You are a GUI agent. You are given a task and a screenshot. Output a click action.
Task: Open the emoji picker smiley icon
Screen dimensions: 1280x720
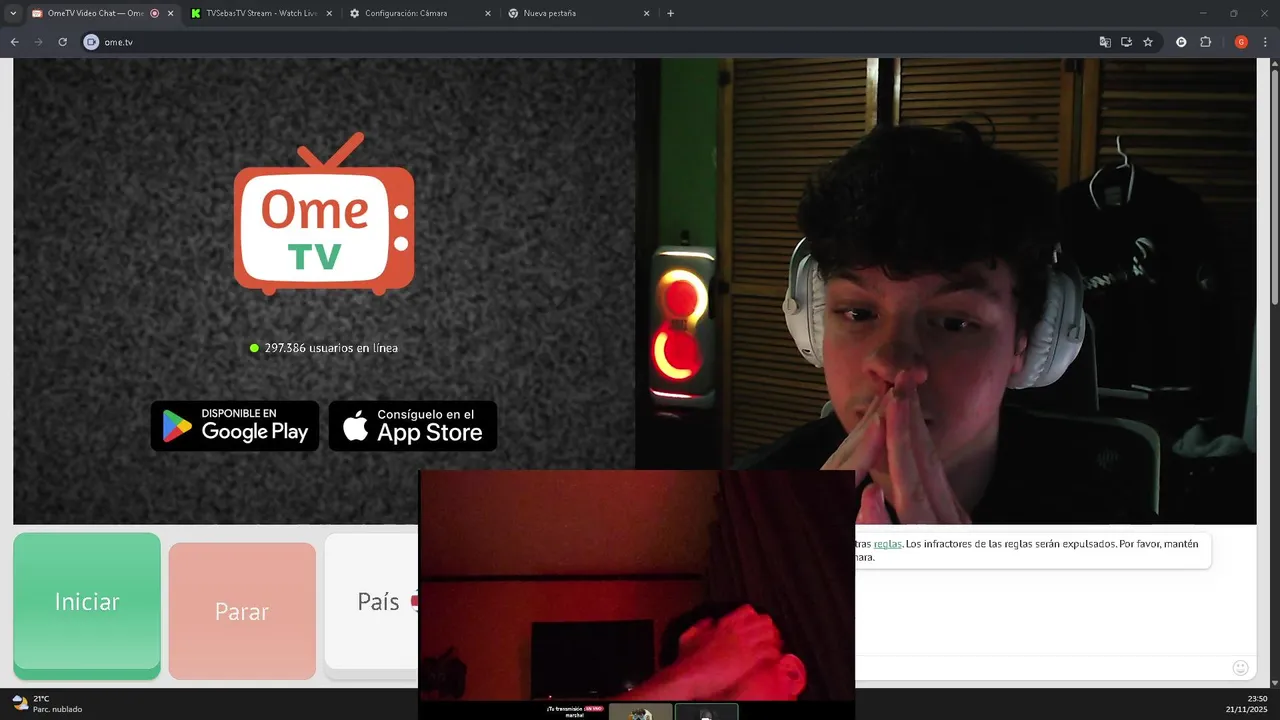(x=1241, y=667)
